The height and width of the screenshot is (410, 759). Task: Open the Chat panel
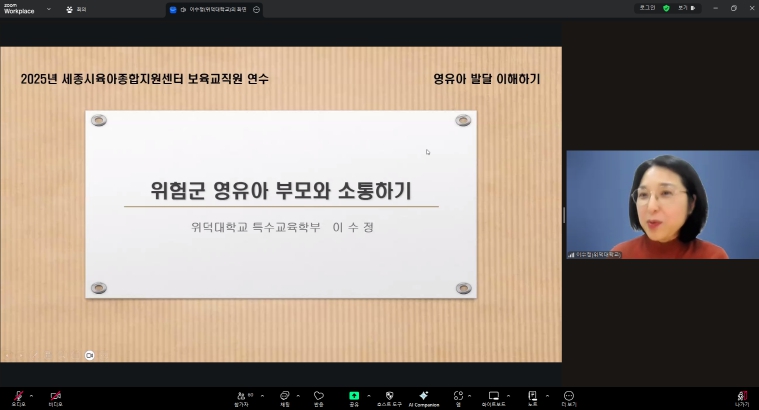click(285, 396)
